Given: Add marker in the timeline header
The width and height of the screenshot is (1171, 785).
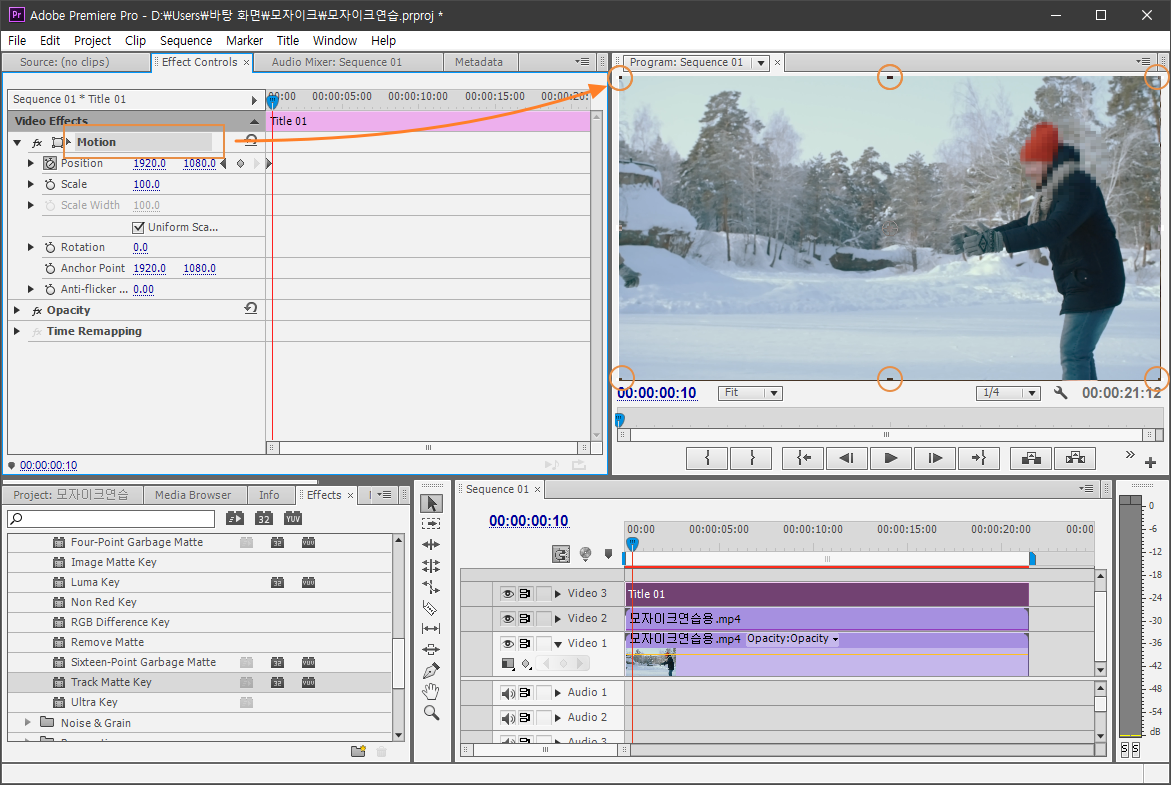Looking at the screenshot, I should 609,554.
